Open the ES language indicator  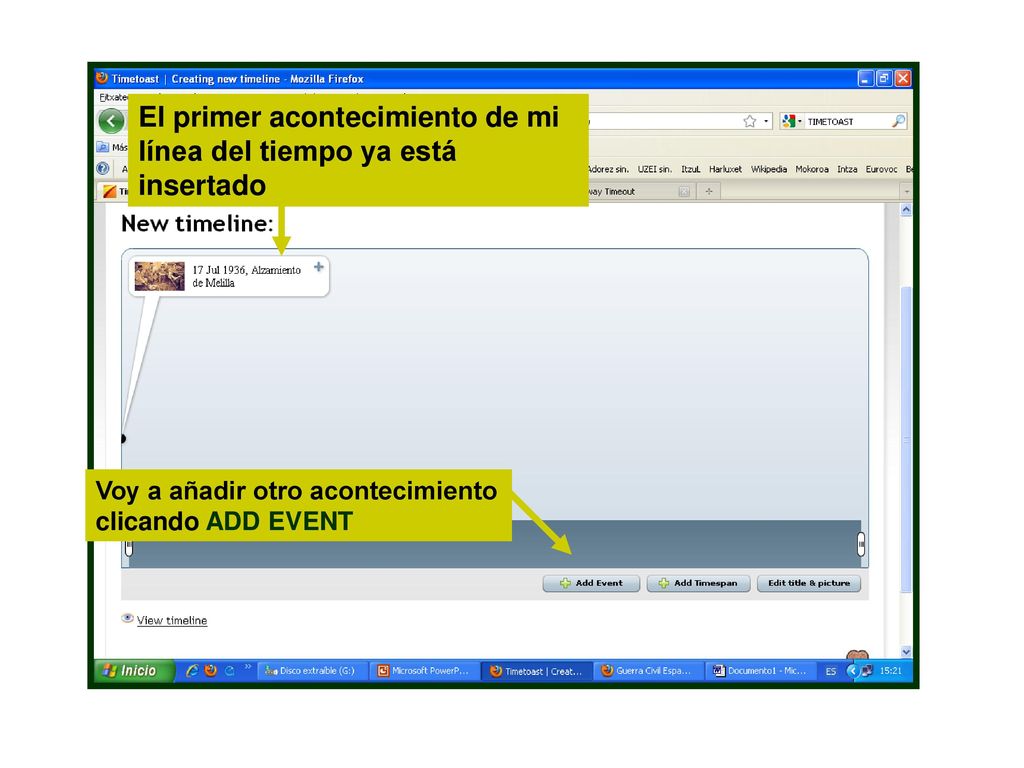pyautogui.click(x=831, y=671)
